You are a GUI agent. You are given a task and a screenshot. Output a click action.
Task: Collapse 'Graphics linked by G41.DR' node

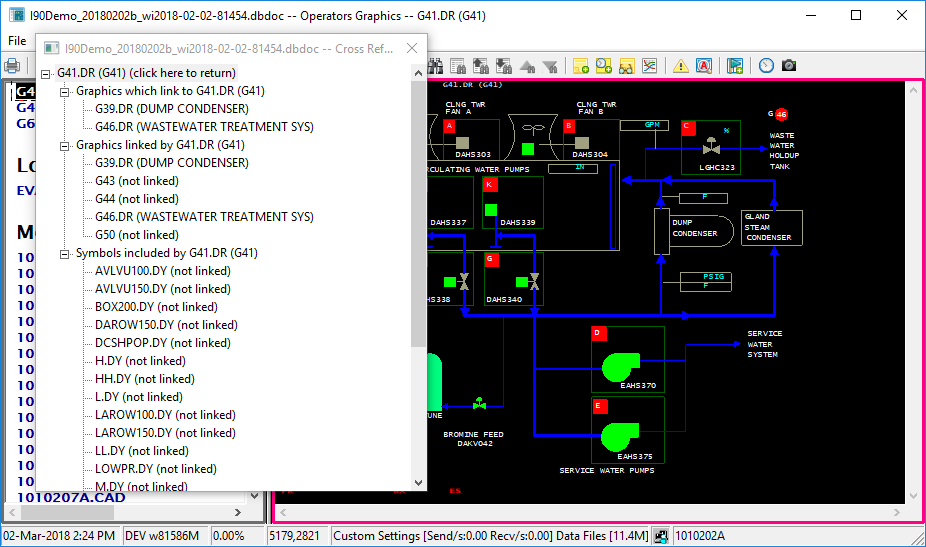[x=64, y=146]
